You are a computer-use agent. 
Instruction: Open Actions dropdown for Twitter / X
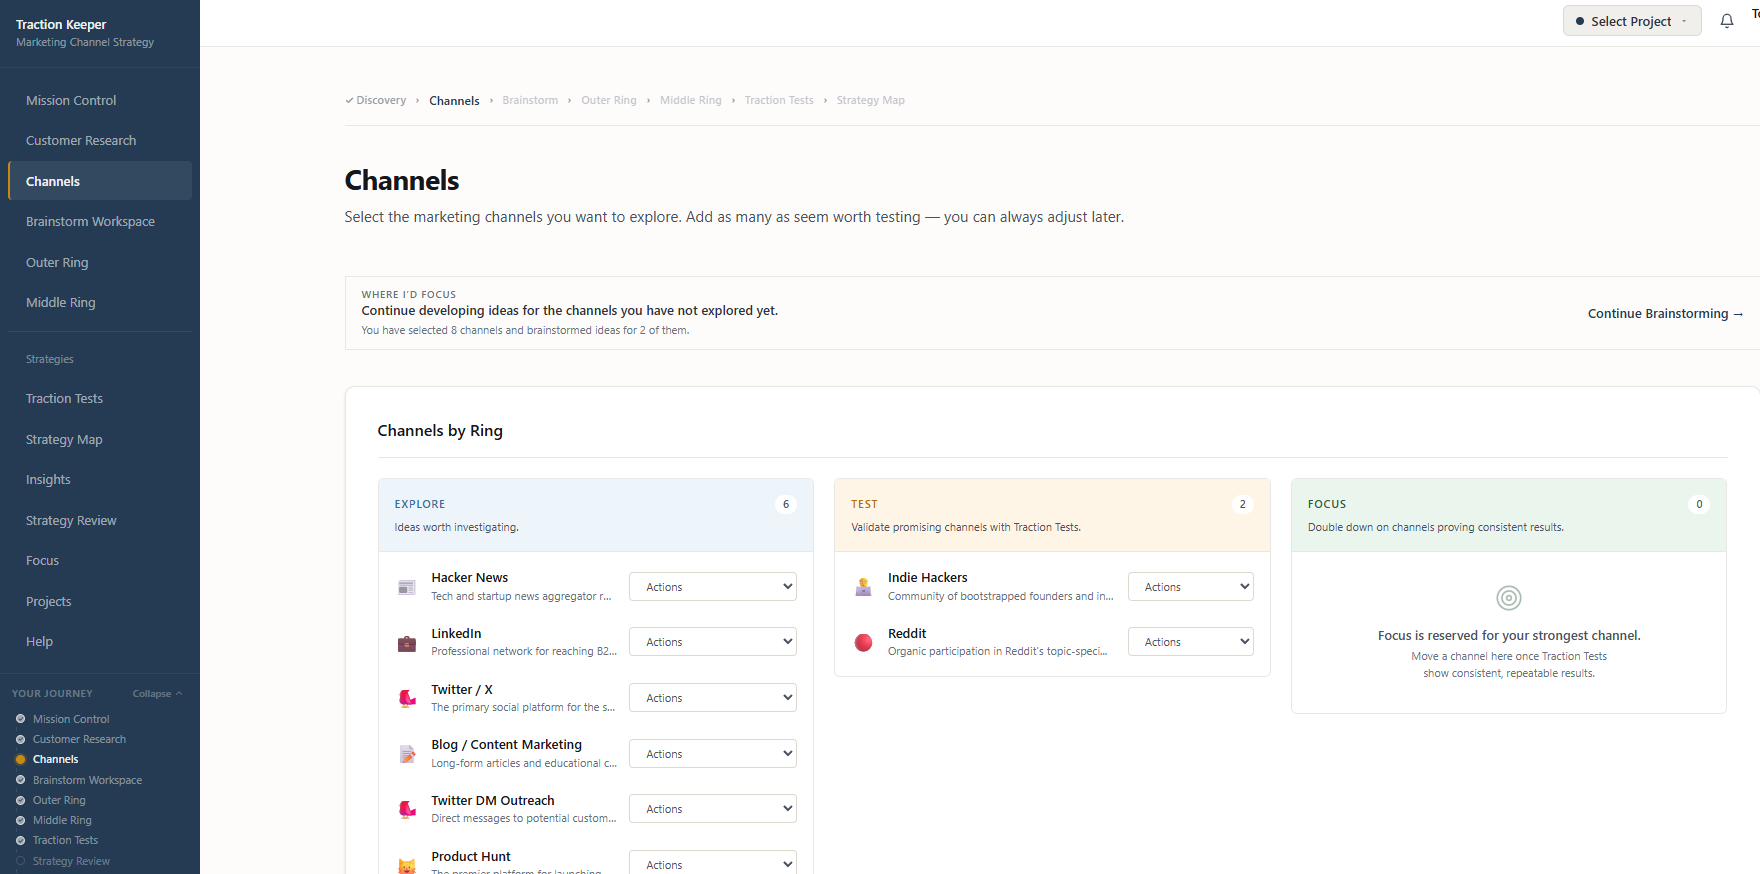pos(713,698)
